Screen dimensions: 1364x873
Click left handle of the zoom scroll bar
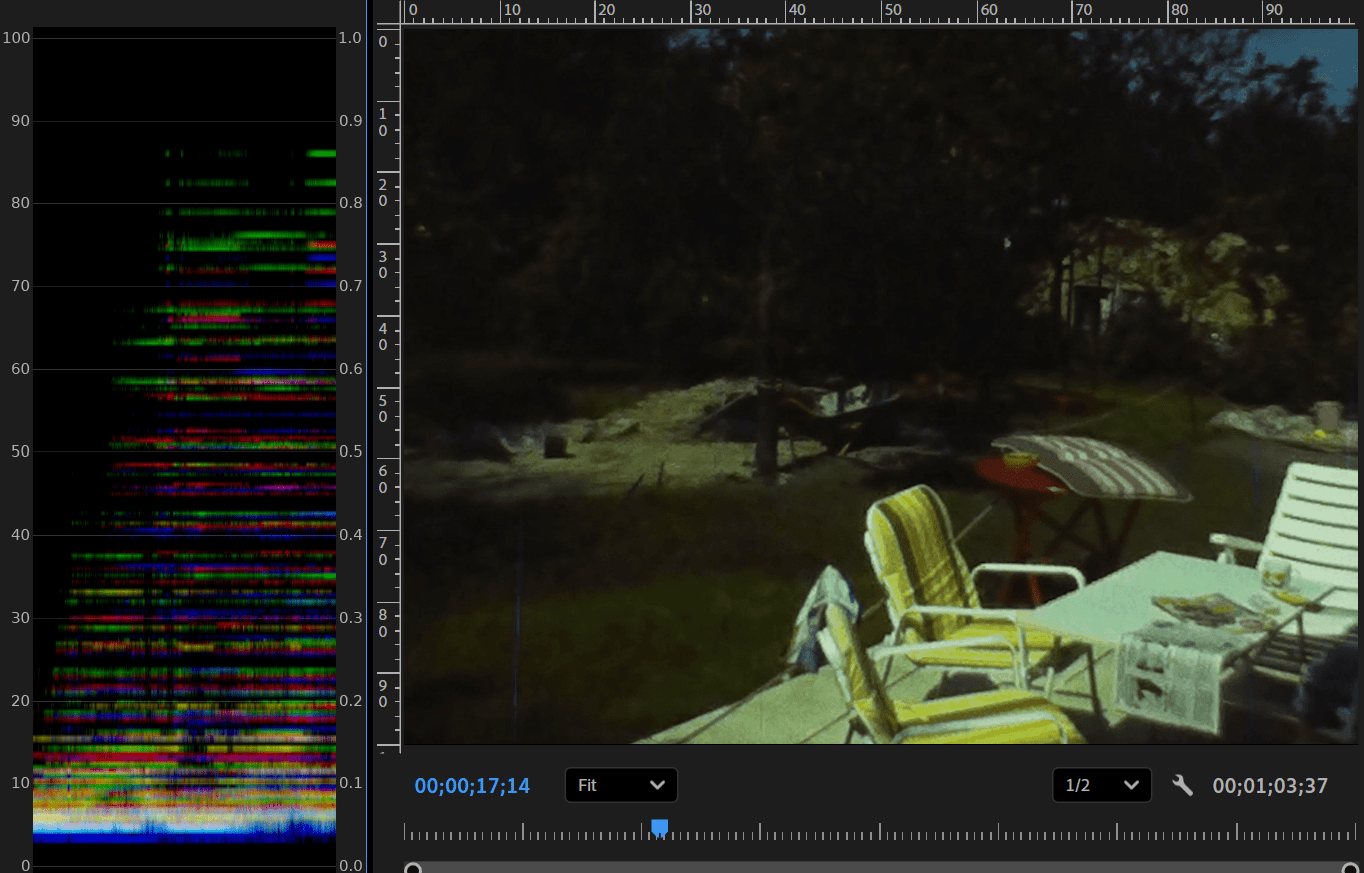(413, 868)
